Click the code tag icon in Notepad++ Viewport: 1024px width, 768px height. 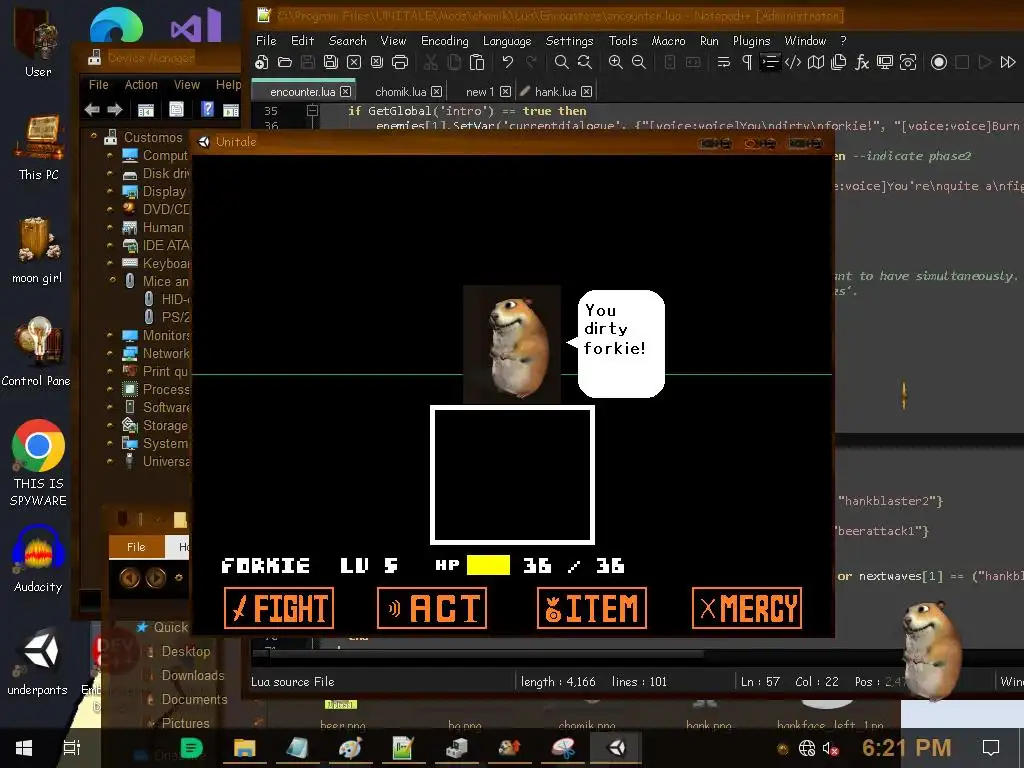point(793,62)
